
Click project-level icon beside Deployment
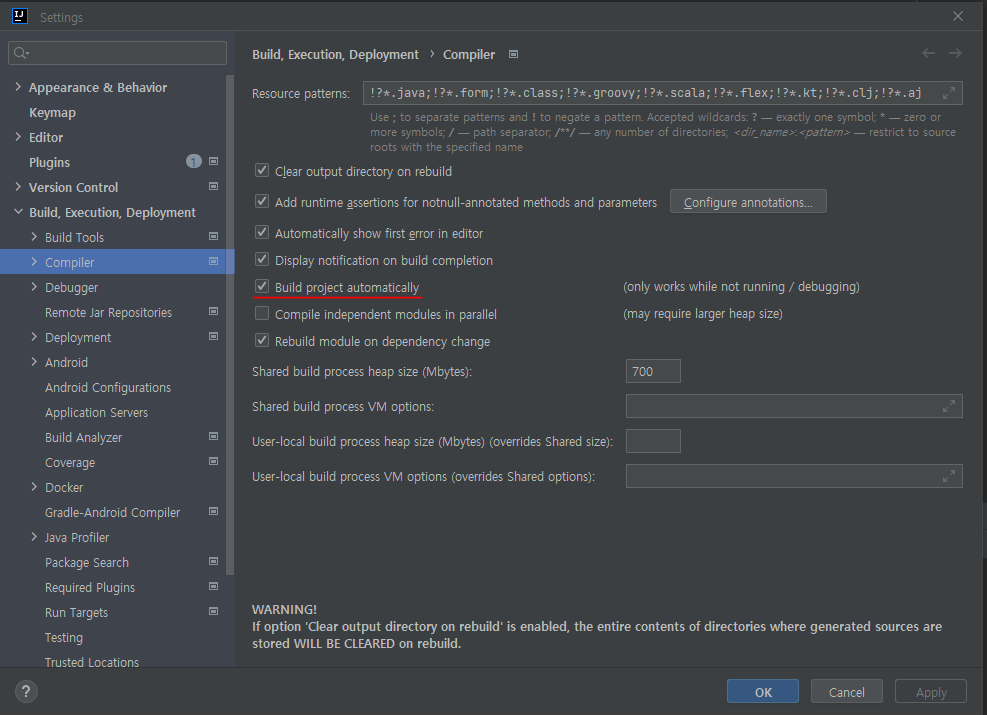pyautogui.click(x=213, y=337)
